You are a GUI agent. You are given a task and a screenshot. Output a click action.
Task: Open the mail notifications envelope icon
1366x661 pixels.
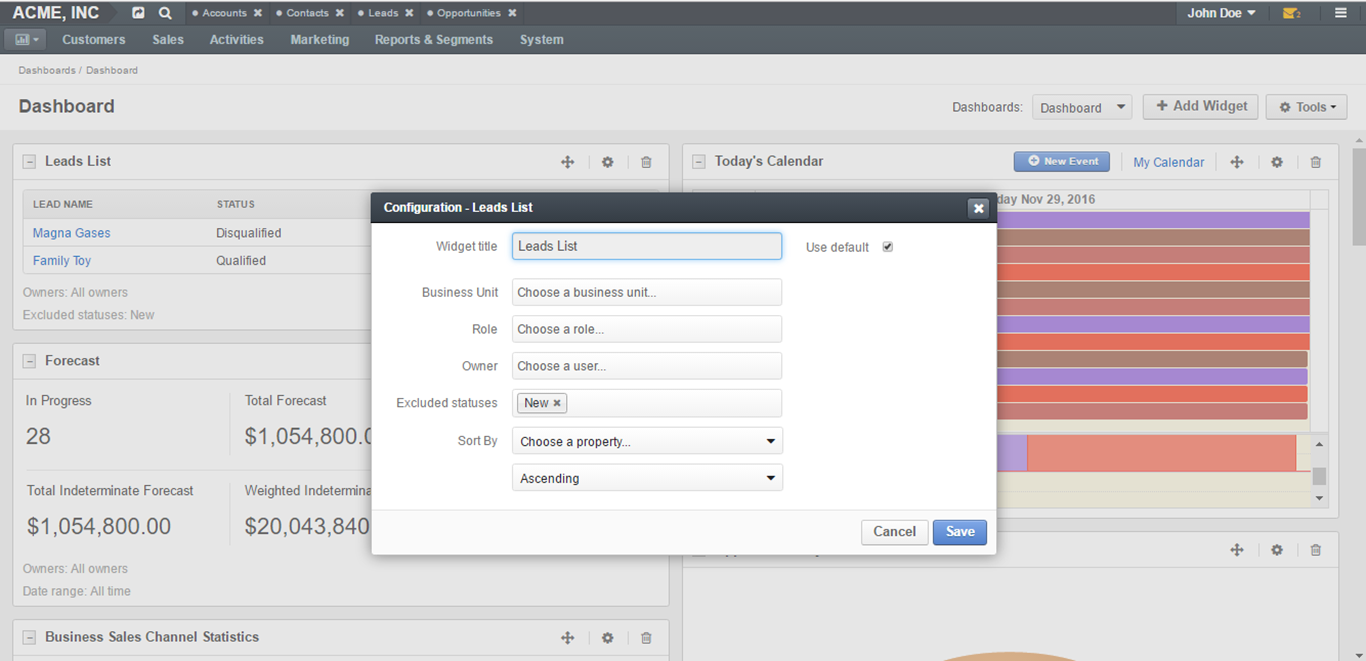[x=1291, y=13]
